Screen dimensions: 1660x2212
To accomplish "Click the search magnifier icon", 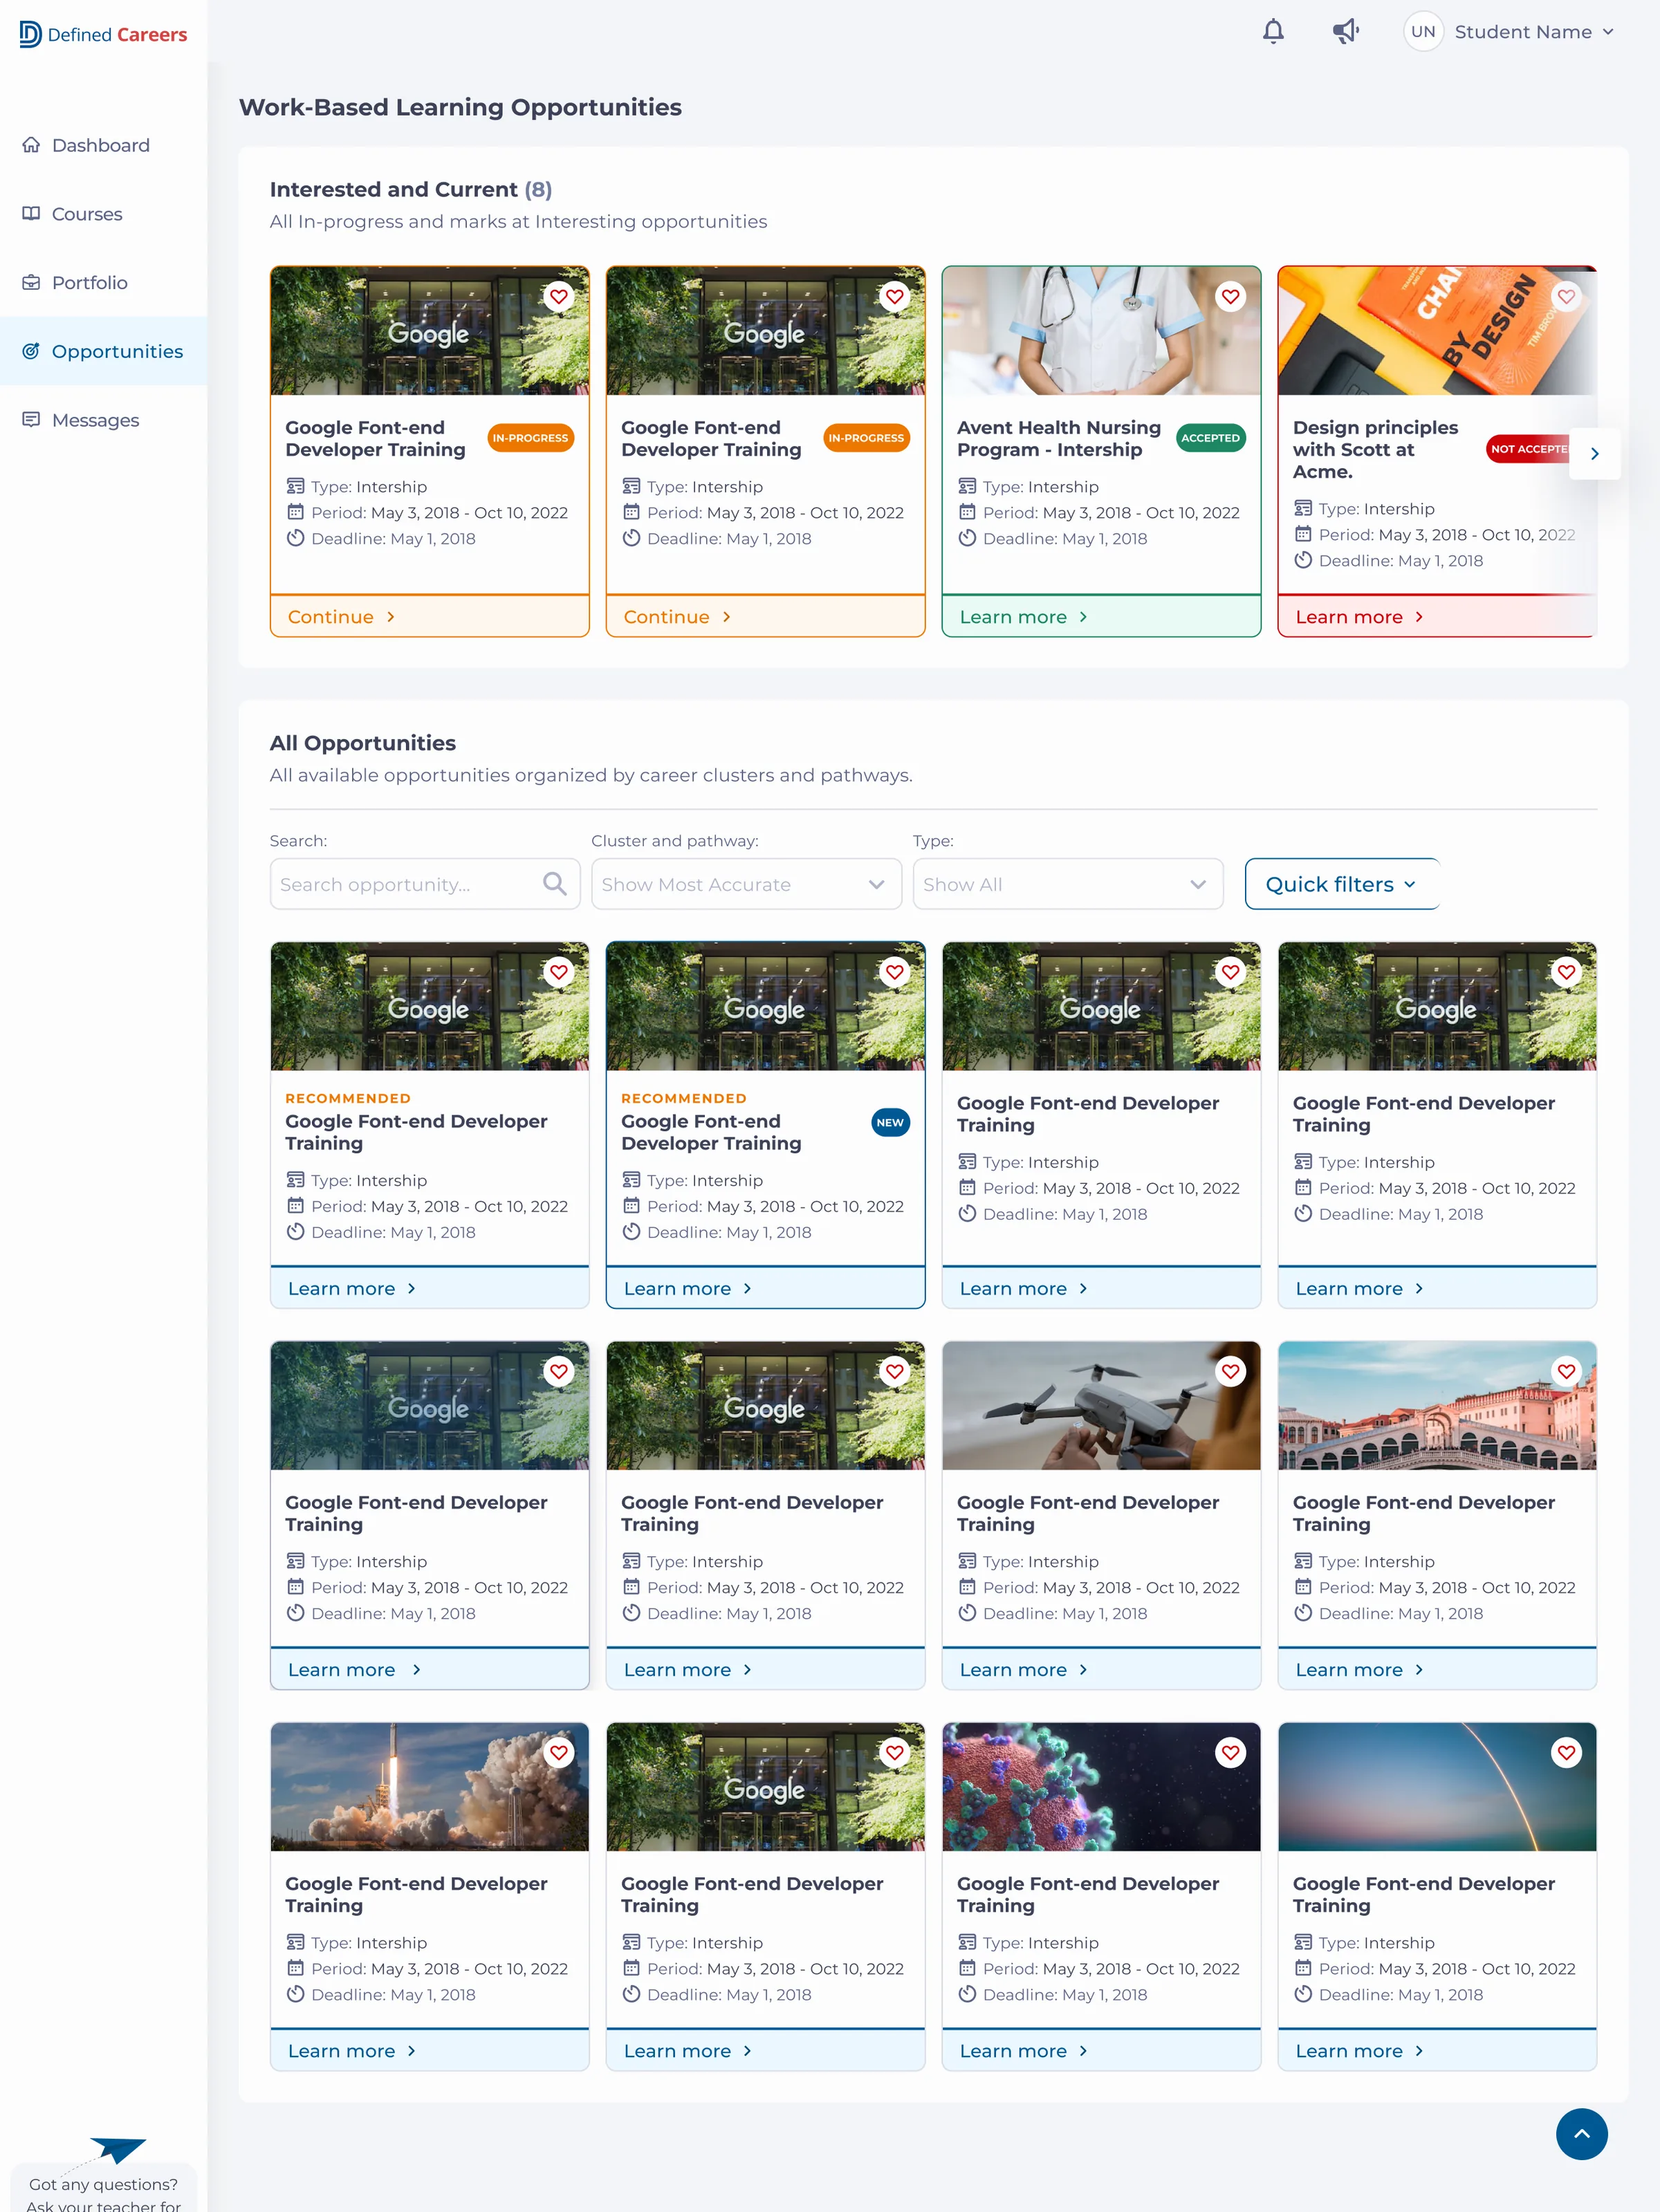I will (x=554, y=884).
